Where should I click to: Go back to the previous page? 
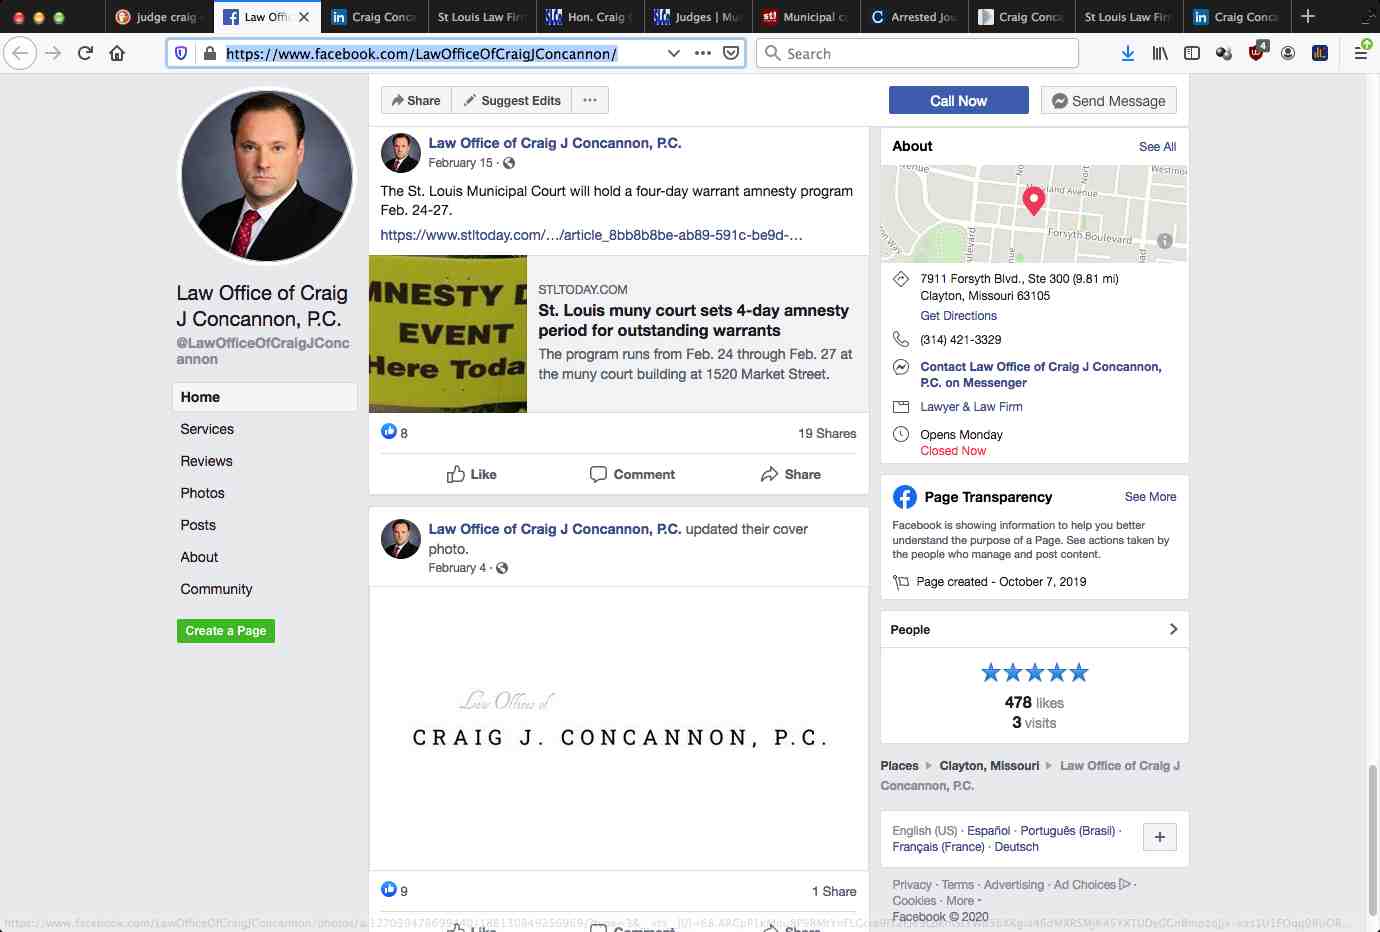point(20,53)
